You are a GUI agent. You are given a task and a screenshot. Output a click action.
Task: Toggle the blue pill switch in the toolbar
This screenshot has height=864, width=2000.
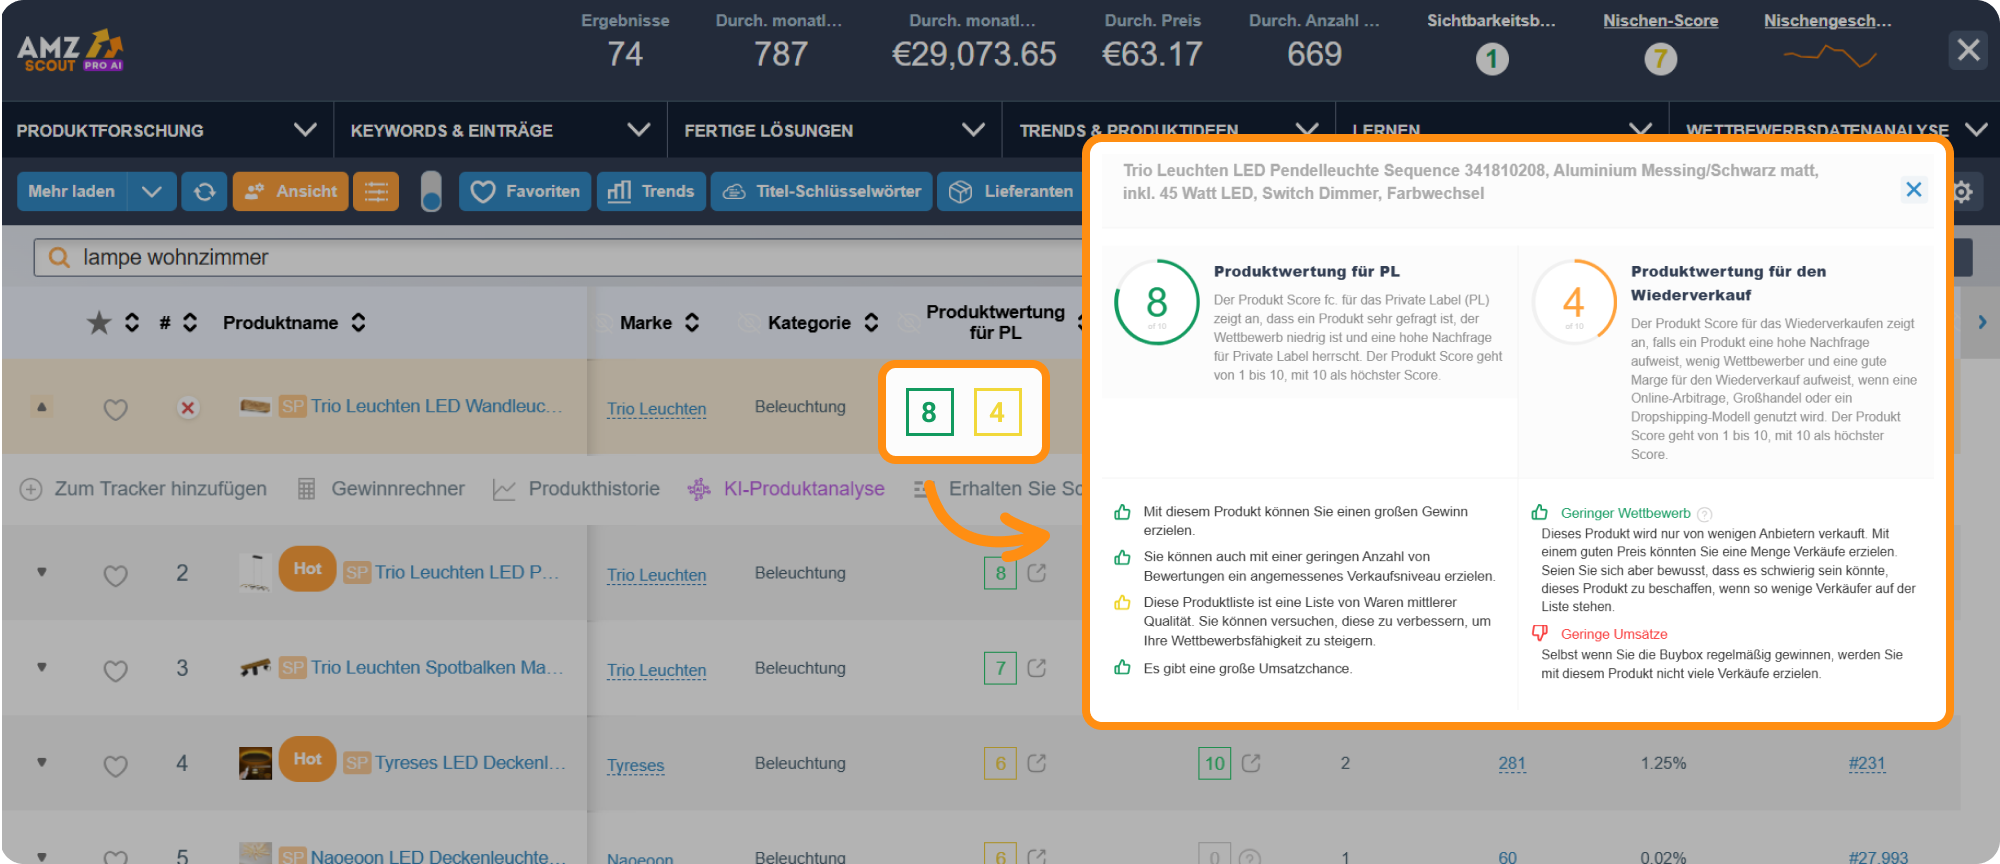point(431,191)
